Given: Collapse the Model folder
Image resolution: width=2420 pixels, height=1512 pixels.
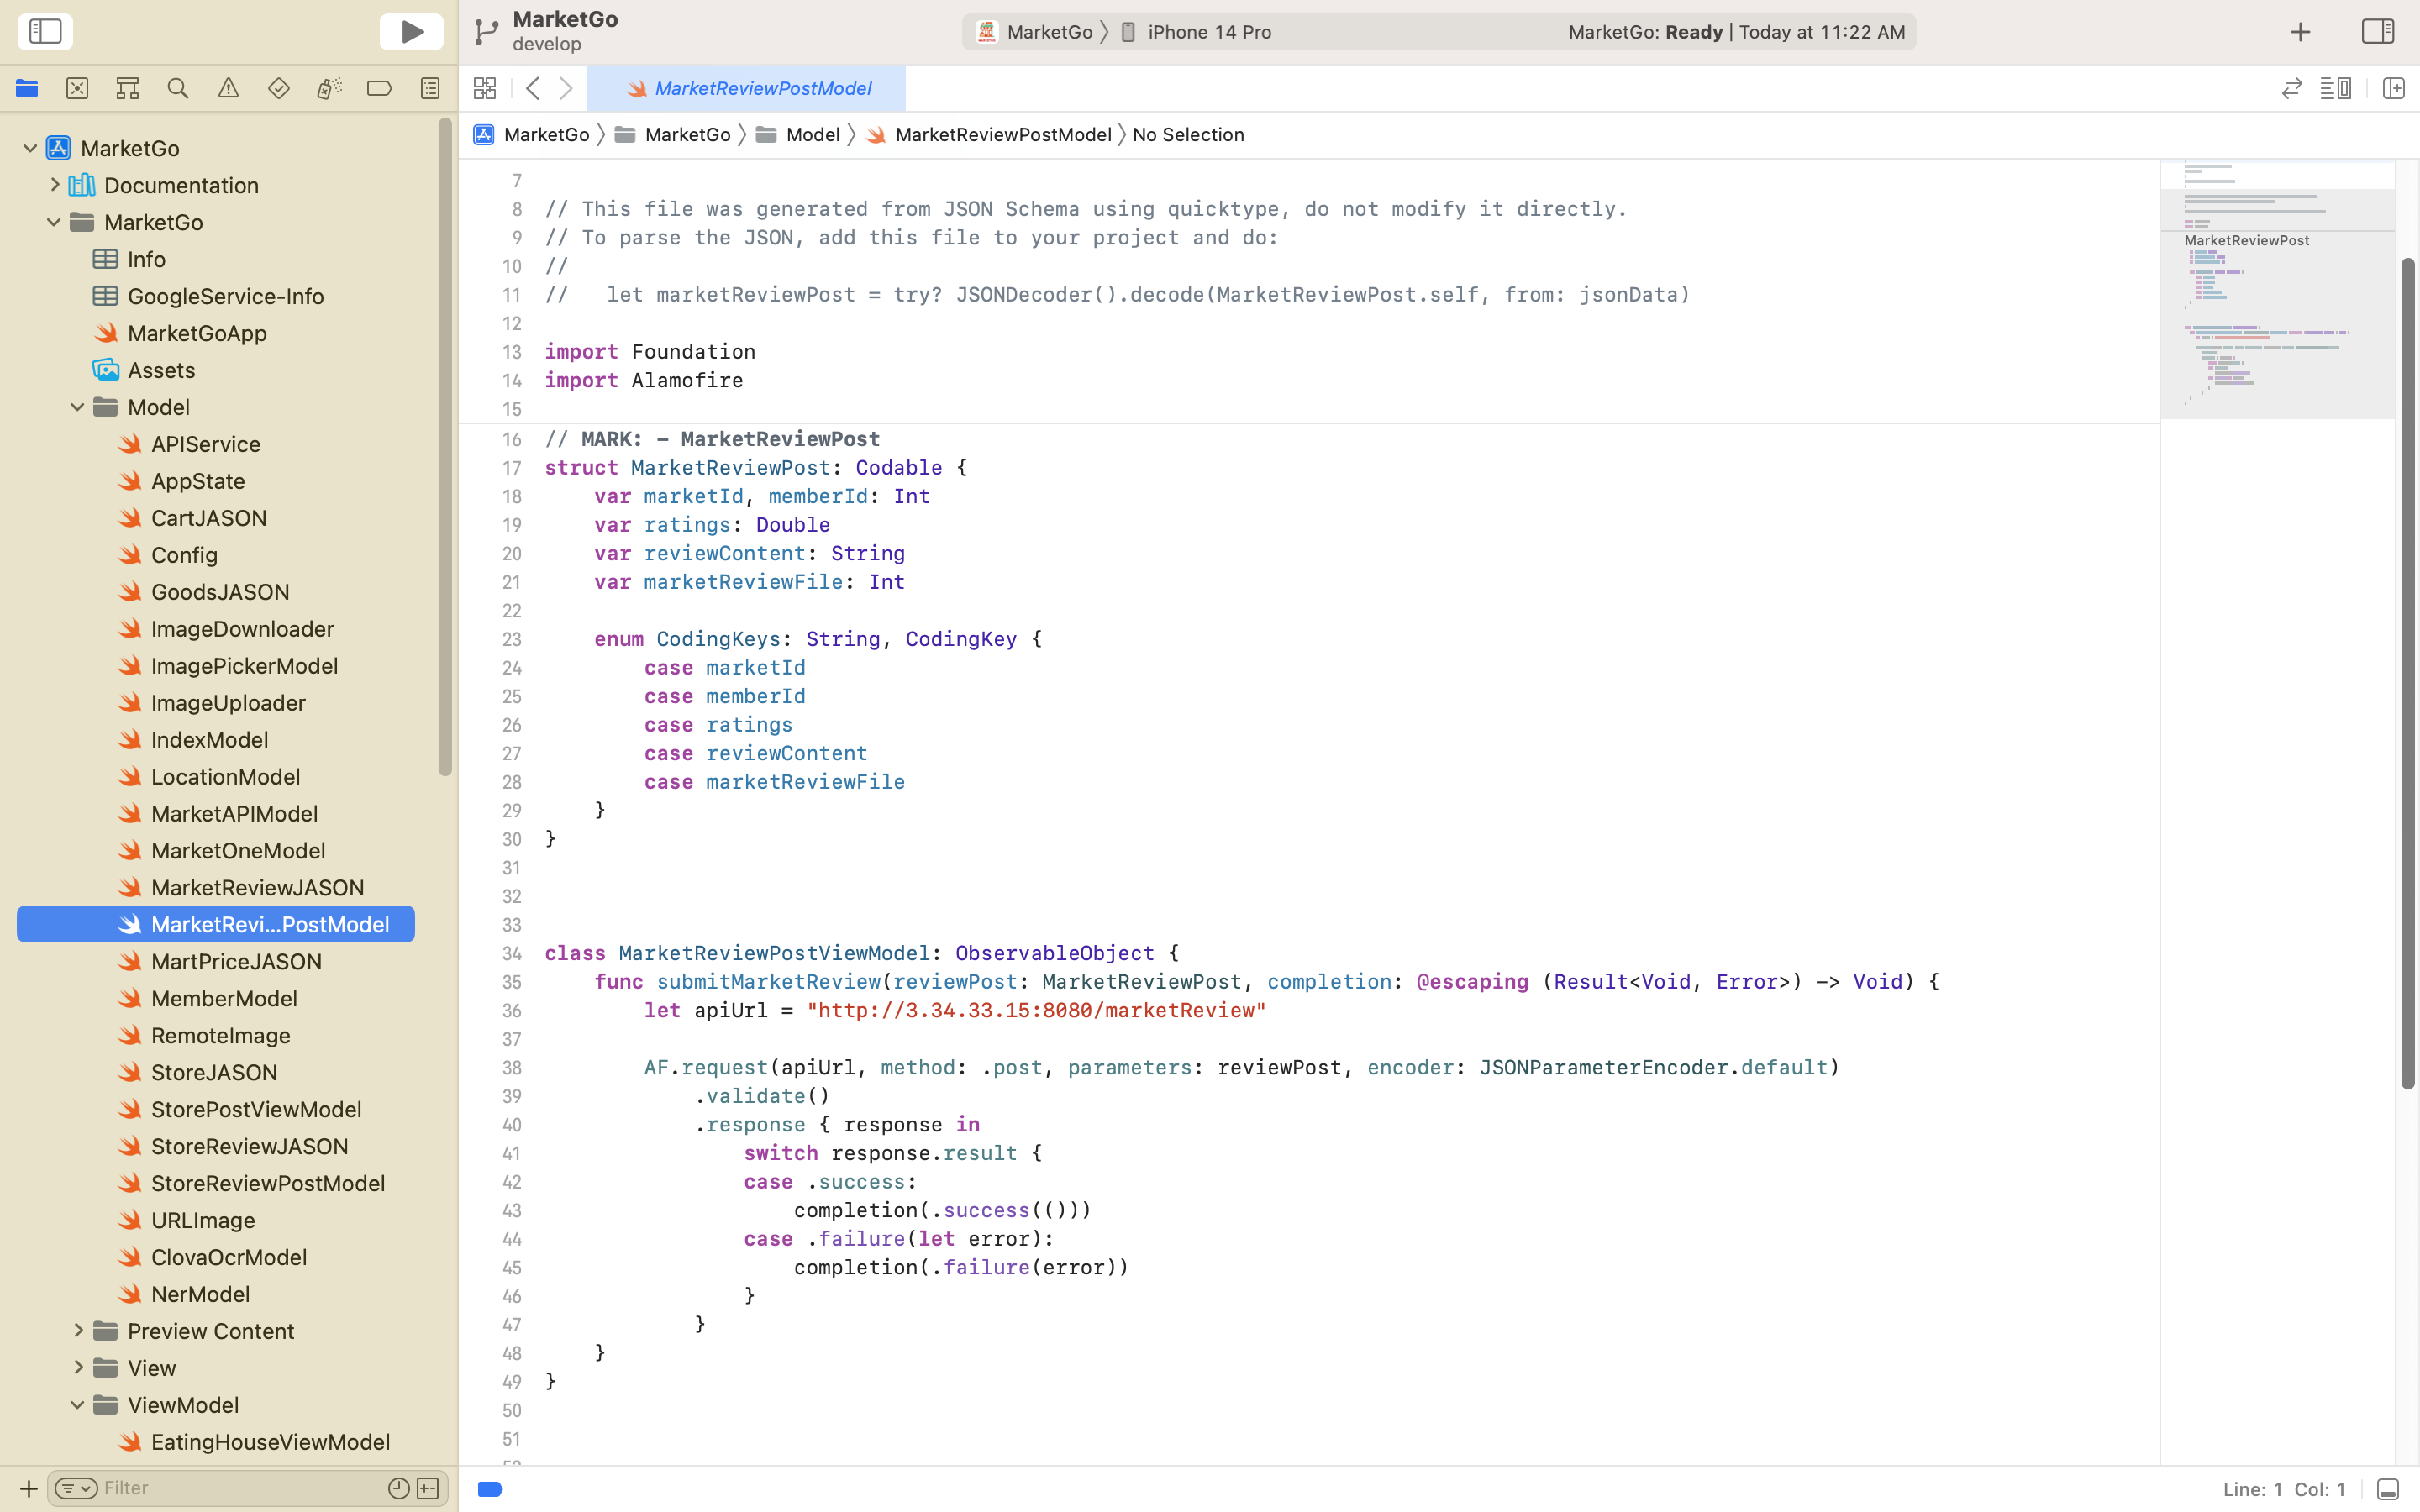Looking at the screenshot, I should click(x=78, y=407).
